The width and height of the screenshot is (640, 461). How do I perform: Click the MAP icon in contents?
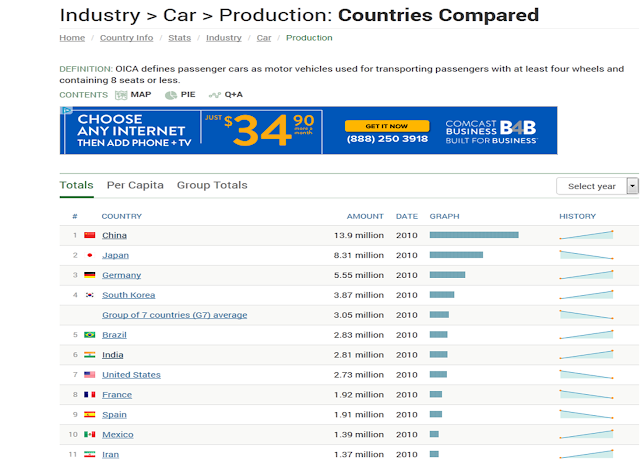point(121,95)
